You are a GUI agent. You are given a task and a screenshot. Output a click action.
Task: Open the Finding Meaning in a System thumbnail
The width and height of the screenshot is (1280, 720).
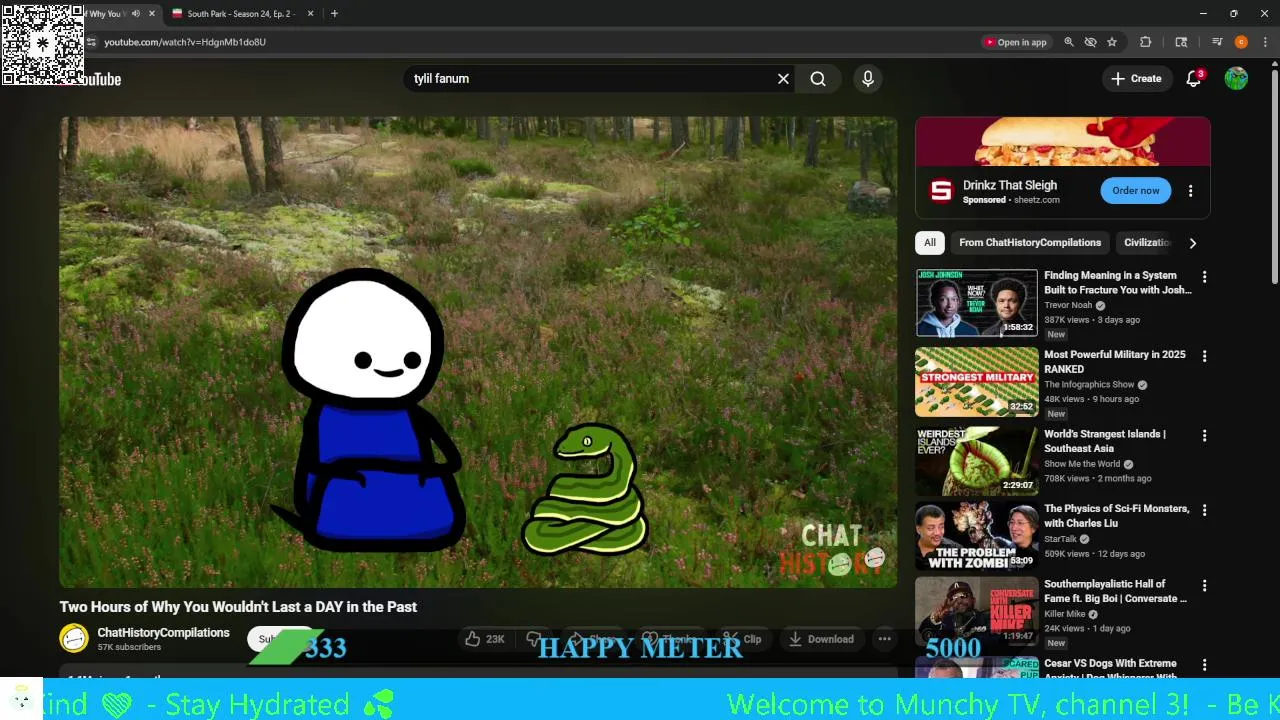click(x=976, y=303)
